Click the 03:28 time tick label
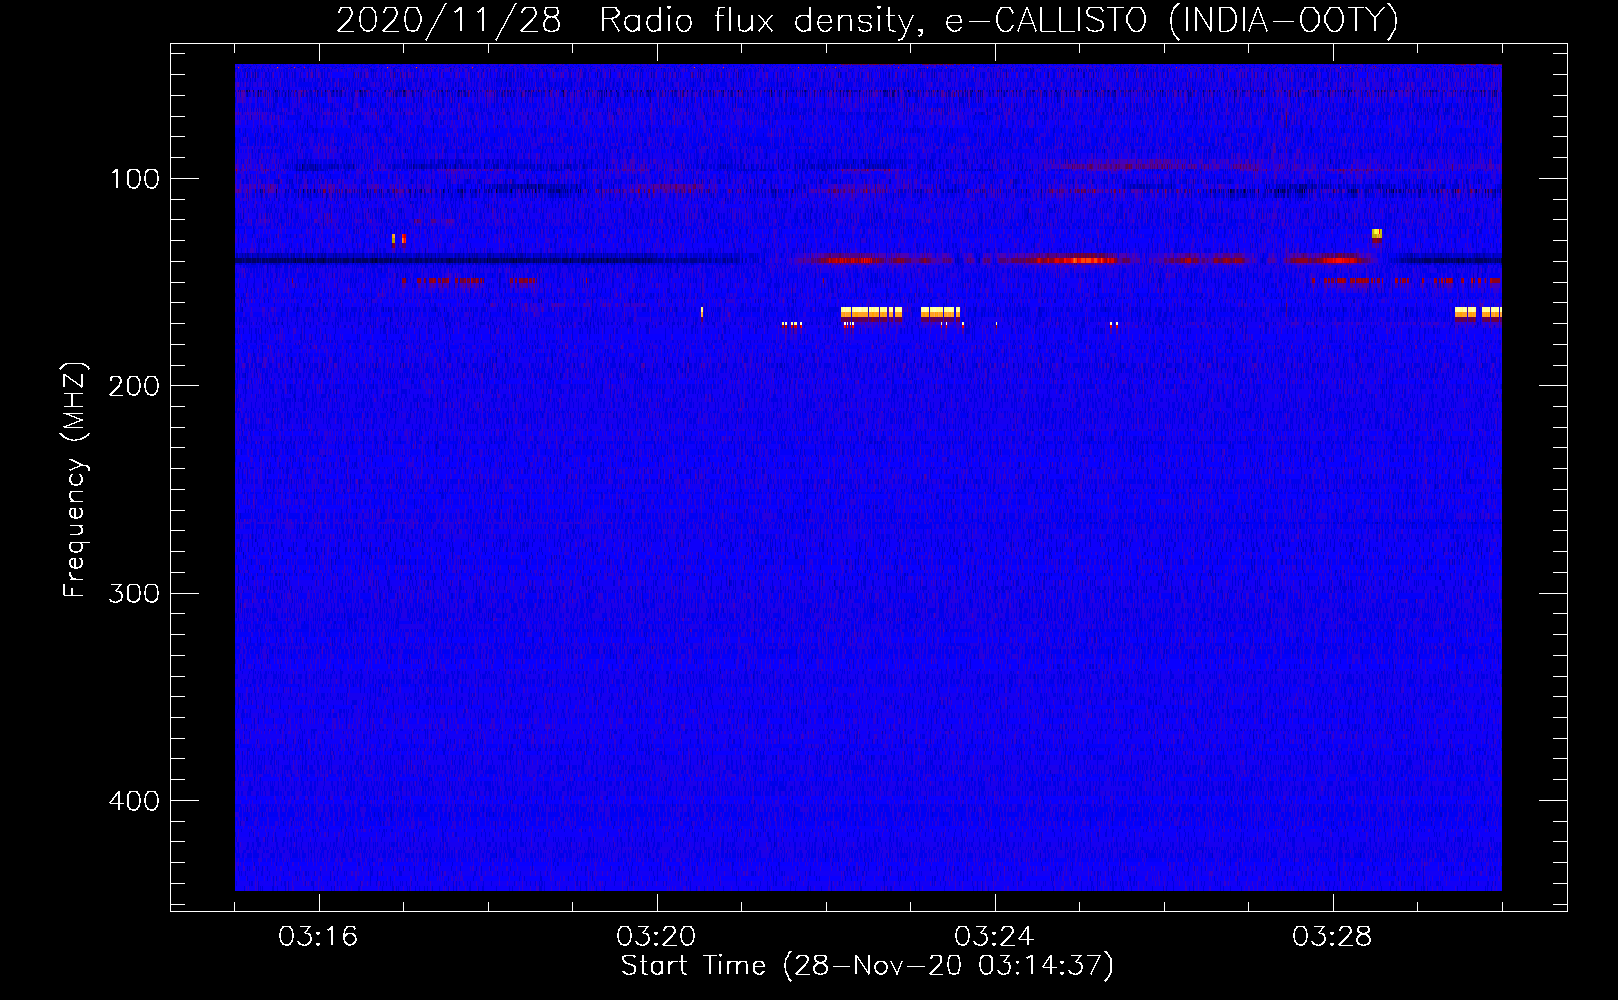Screen dimensions: 1618x1000 (x=1332, y=937)
